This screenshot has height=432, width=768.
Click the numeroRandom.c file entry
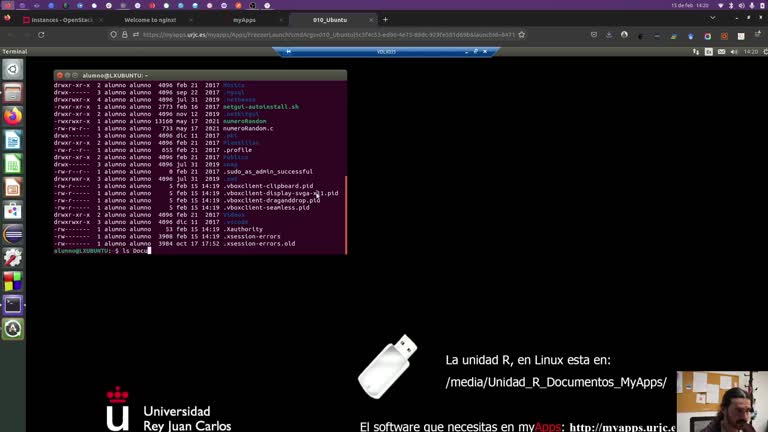coord(248,128)
